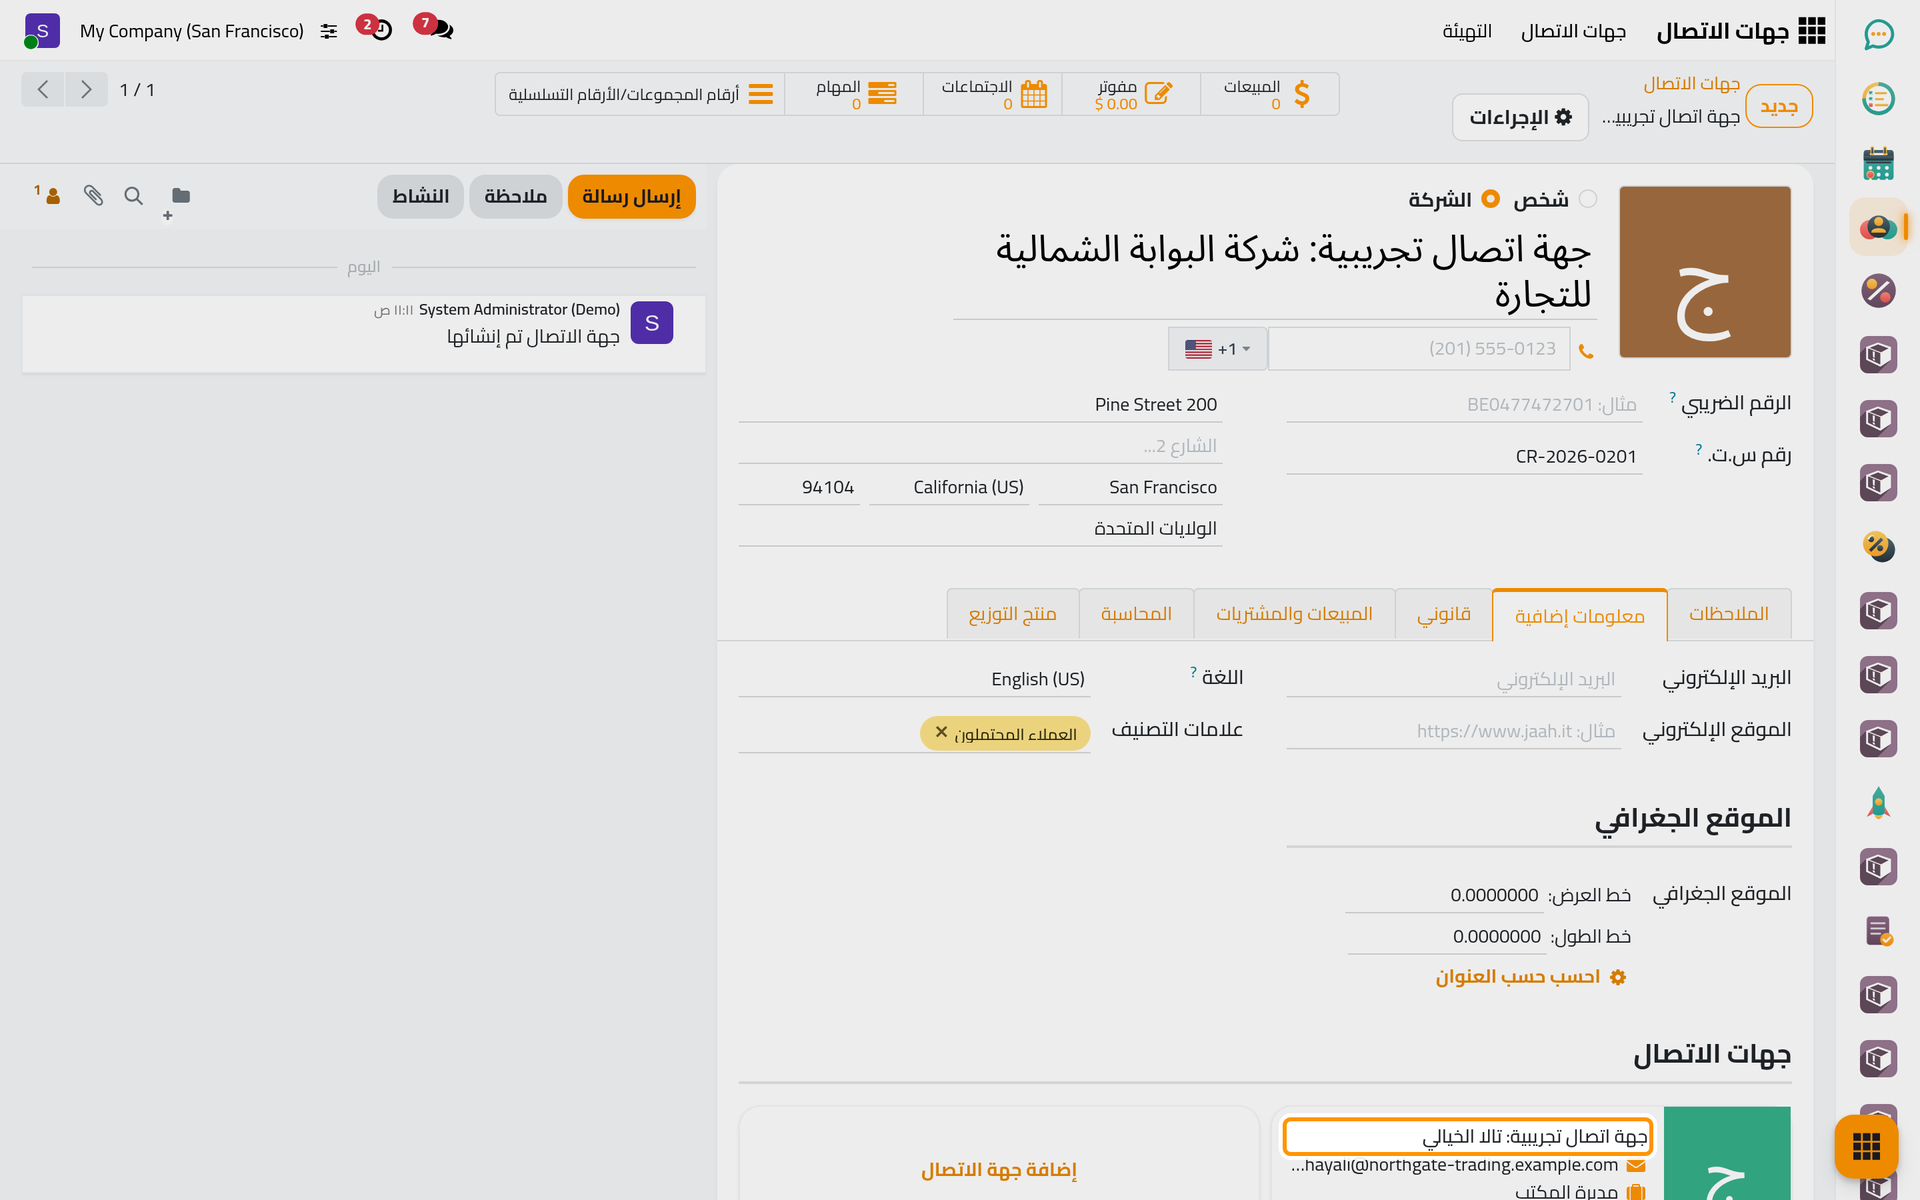Screen dimensions: 1920x1200
Task: Open الاجتماعات meetings stat button
Action: 992,94
